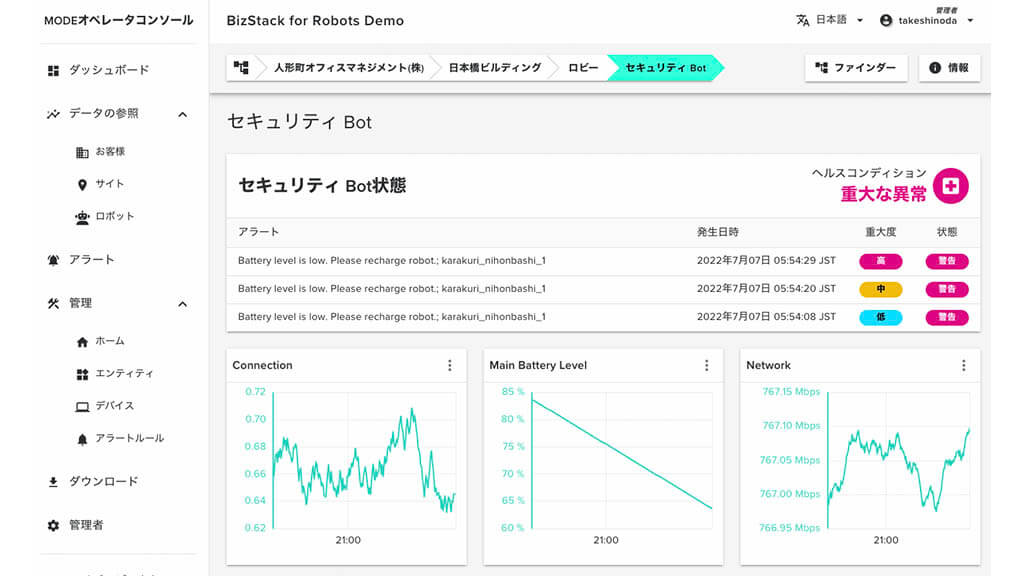Open サイト in sidebar

(x=110, y=184)
